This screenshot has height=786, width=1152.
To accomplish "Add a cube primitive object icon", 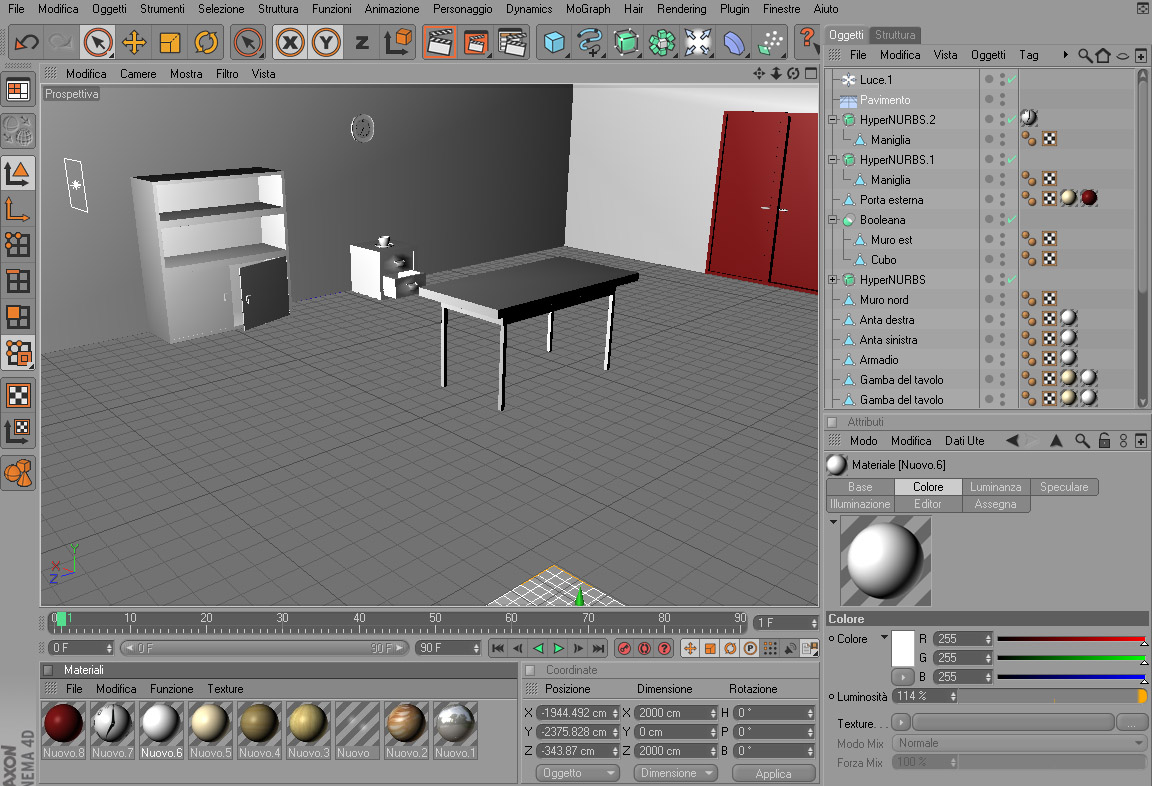I will 554,43.
